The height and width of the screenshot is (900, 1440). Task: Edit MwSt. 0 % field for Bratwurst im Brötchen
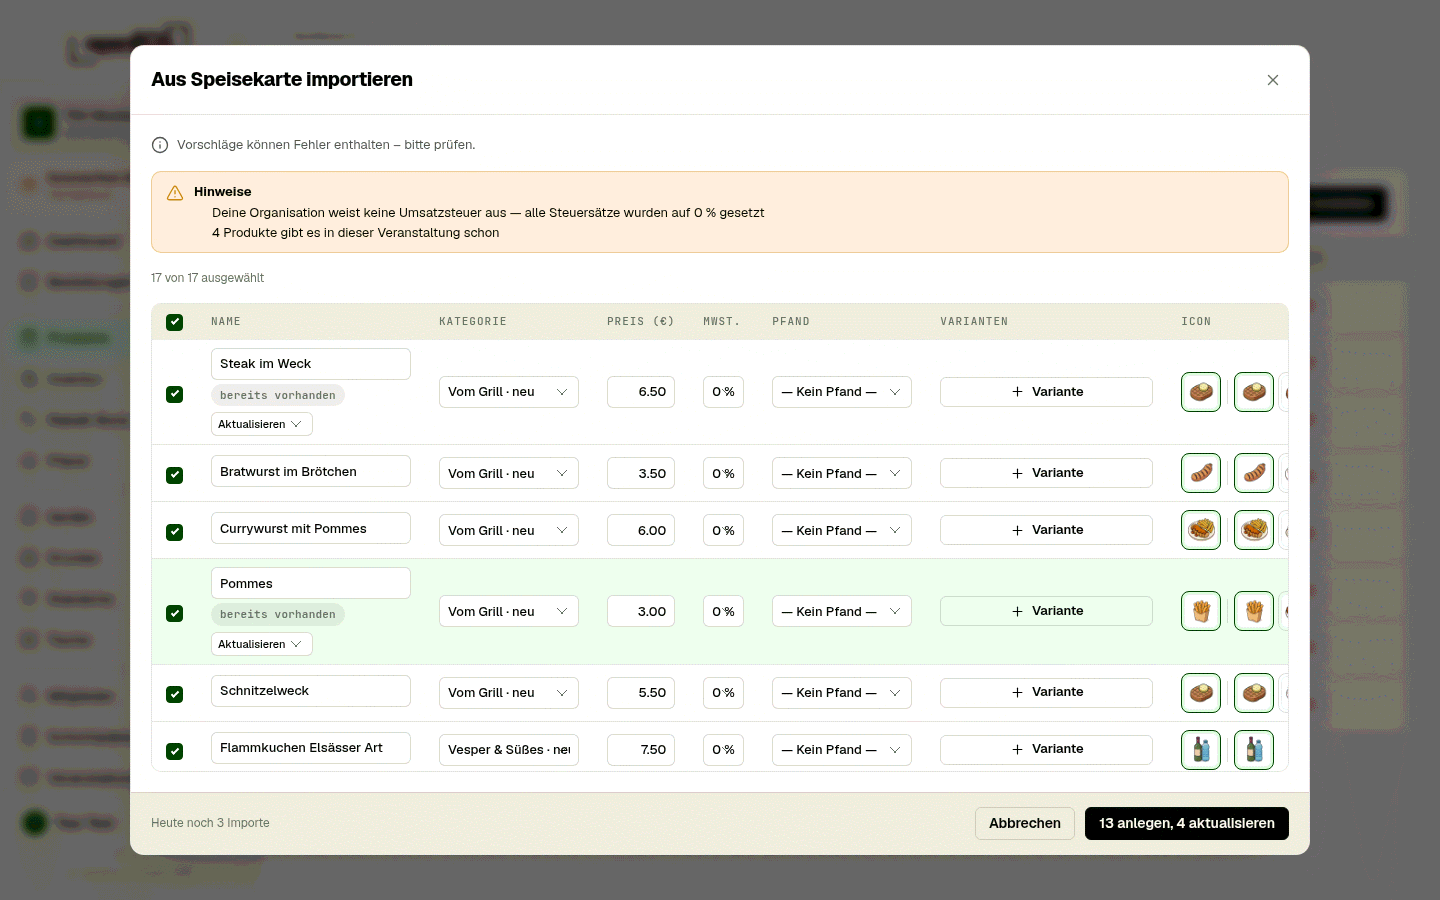click(723, 473)
